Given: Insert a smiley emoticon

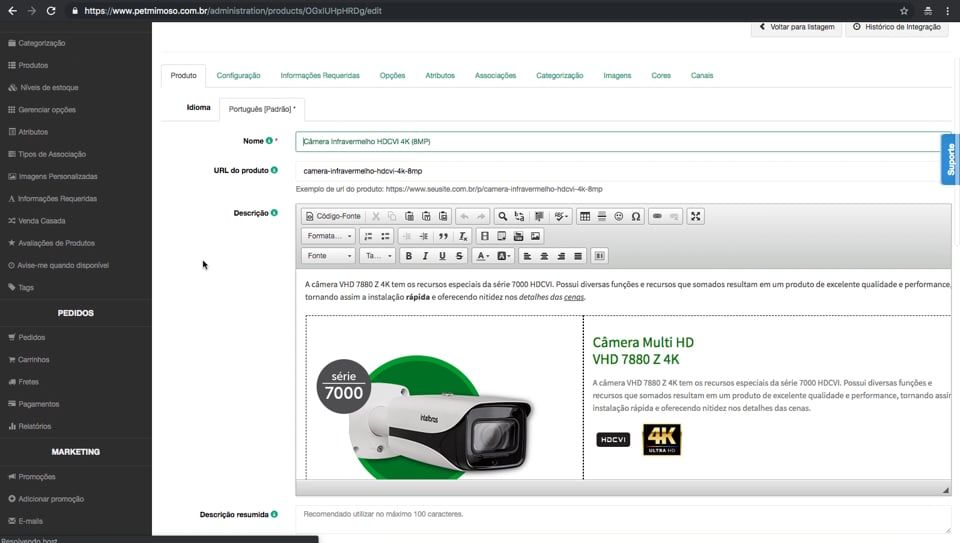Looking at the screenshot, I should (x=619, y=216).
